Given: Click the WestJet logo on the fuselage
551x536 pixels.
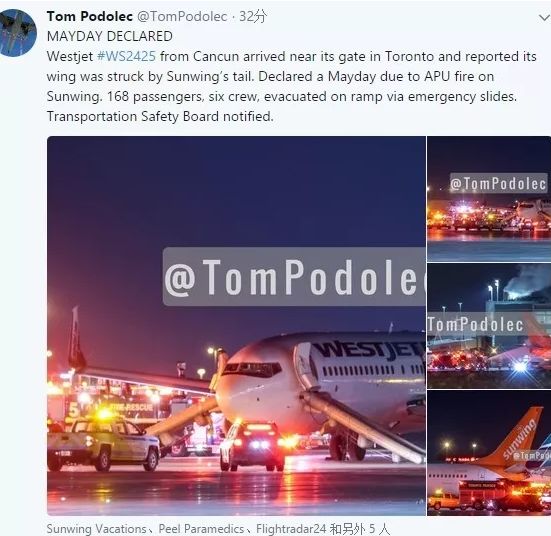Looking at the screenshot, I should tap(369, 349).
